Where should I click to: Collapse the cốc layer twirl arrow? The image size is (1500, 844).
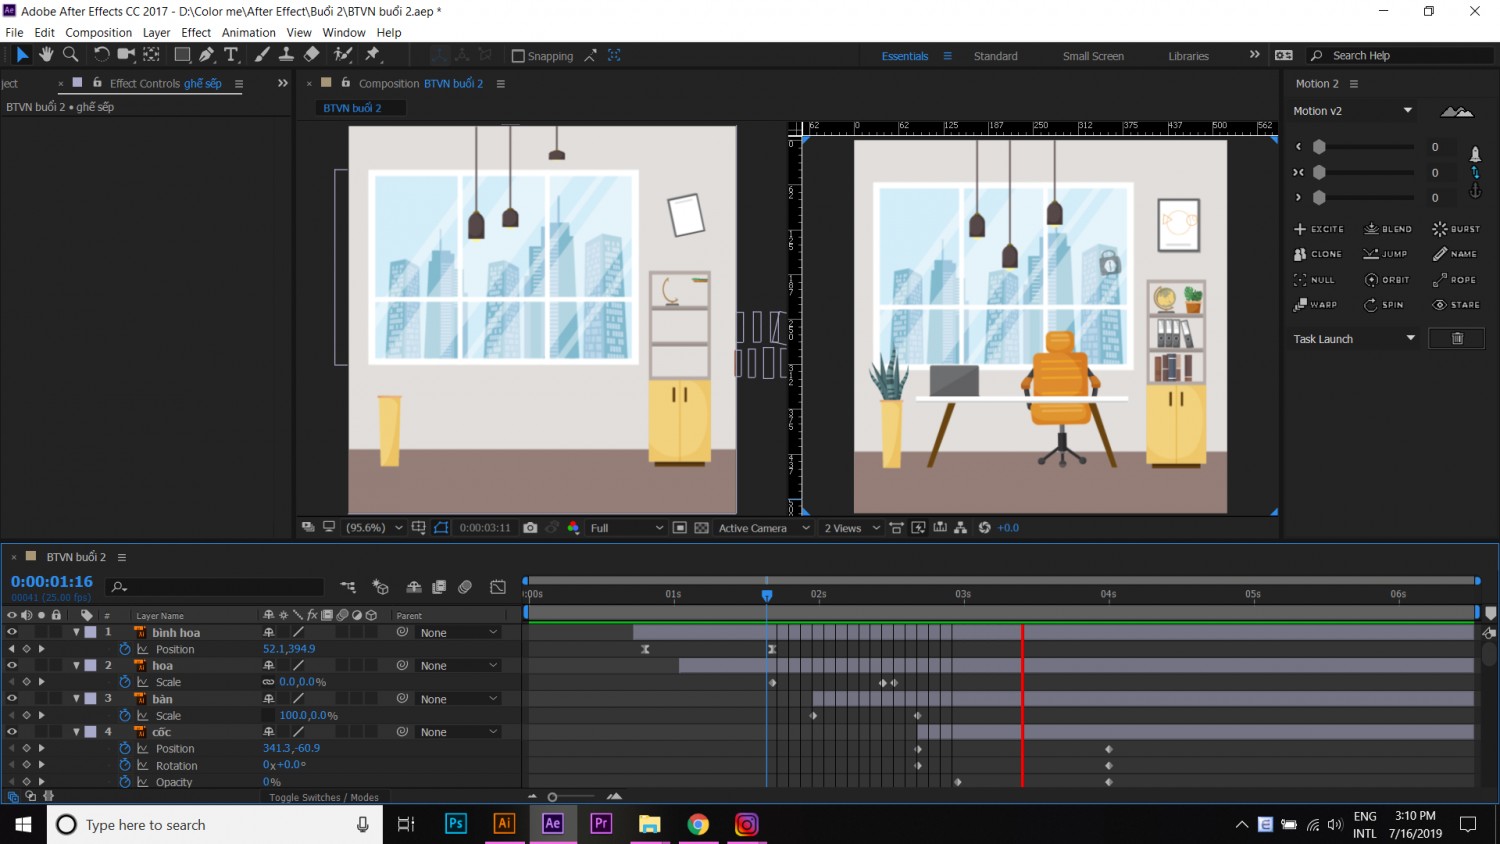(76, 732)
